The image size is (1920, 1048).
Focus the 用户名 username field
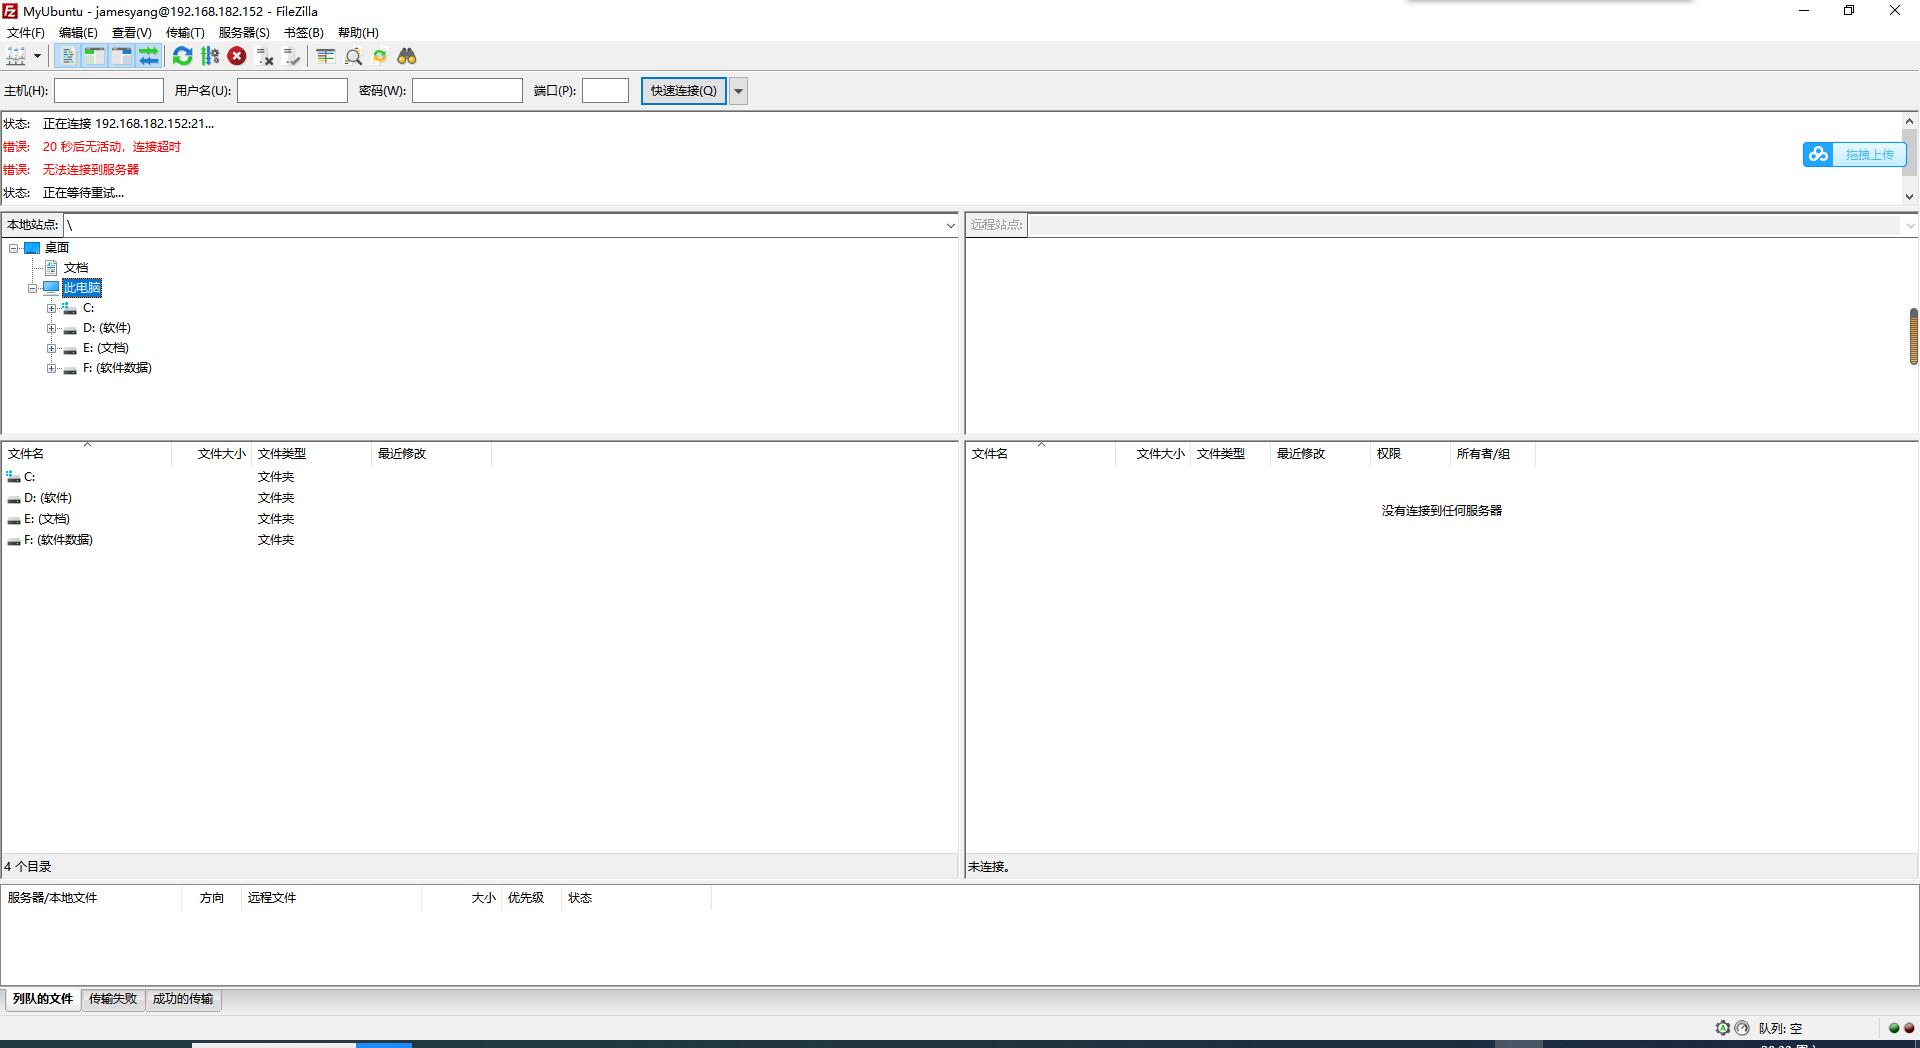click(x=292, y=90)
